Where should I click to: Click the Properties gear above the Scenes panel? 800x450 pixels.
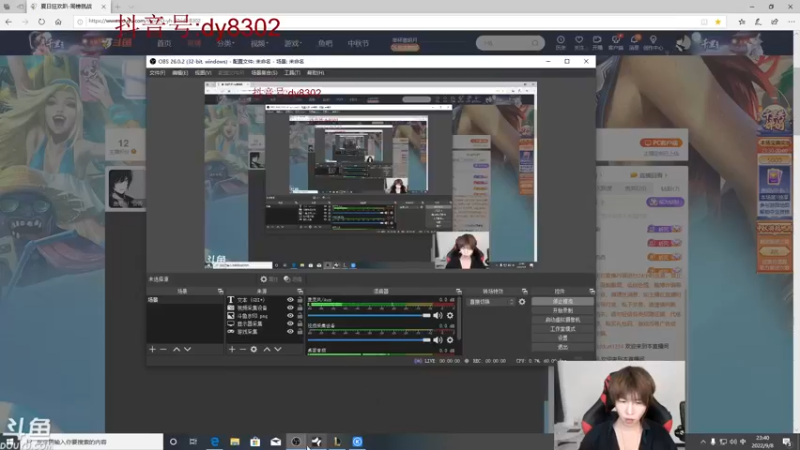269,279
